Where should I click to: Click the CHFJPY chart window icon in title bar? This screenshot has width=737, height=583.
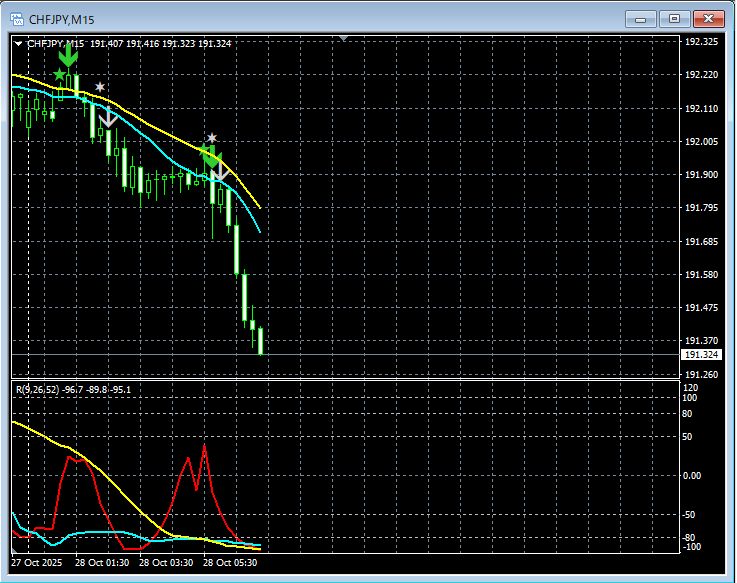[x=17, y=19]
